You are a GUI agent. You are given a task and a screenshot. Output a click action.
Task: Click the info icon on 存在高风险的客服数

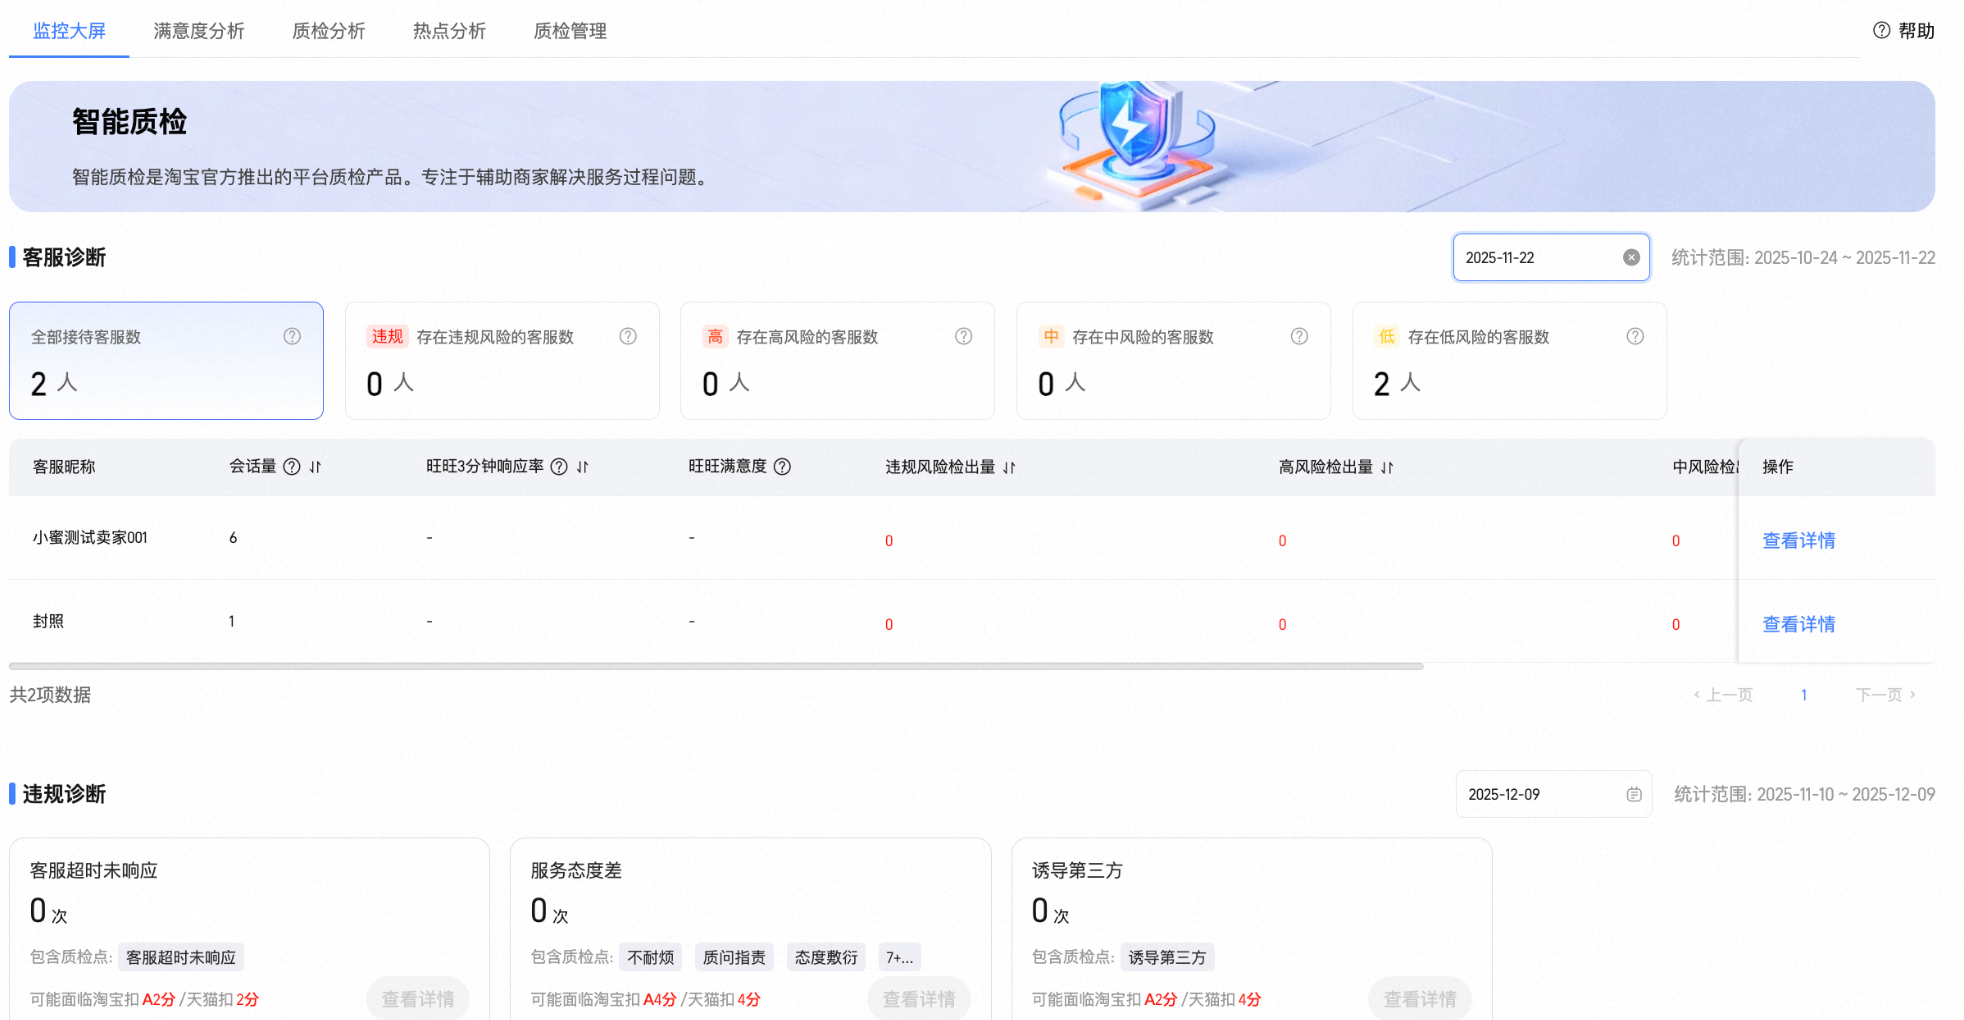tap(963, 336)
